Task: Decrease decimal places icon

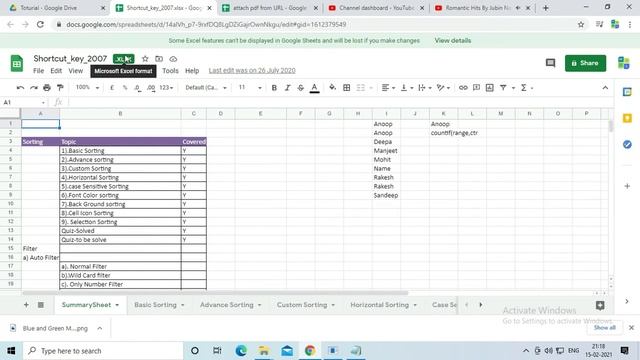Action: [138, 88]
